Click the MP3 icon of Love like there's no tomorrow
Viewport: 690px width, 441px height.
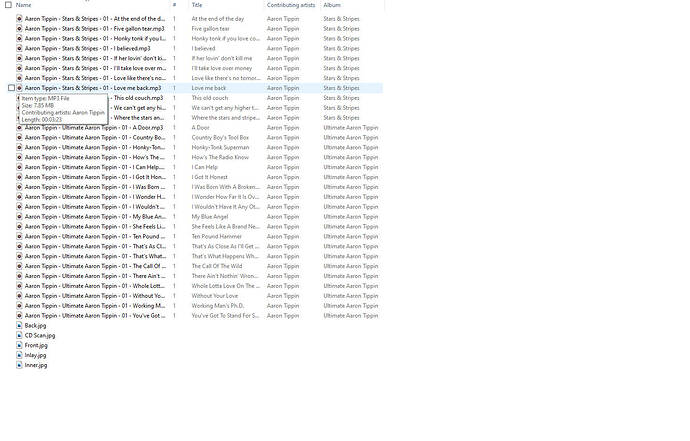click(x=19, y=78)
